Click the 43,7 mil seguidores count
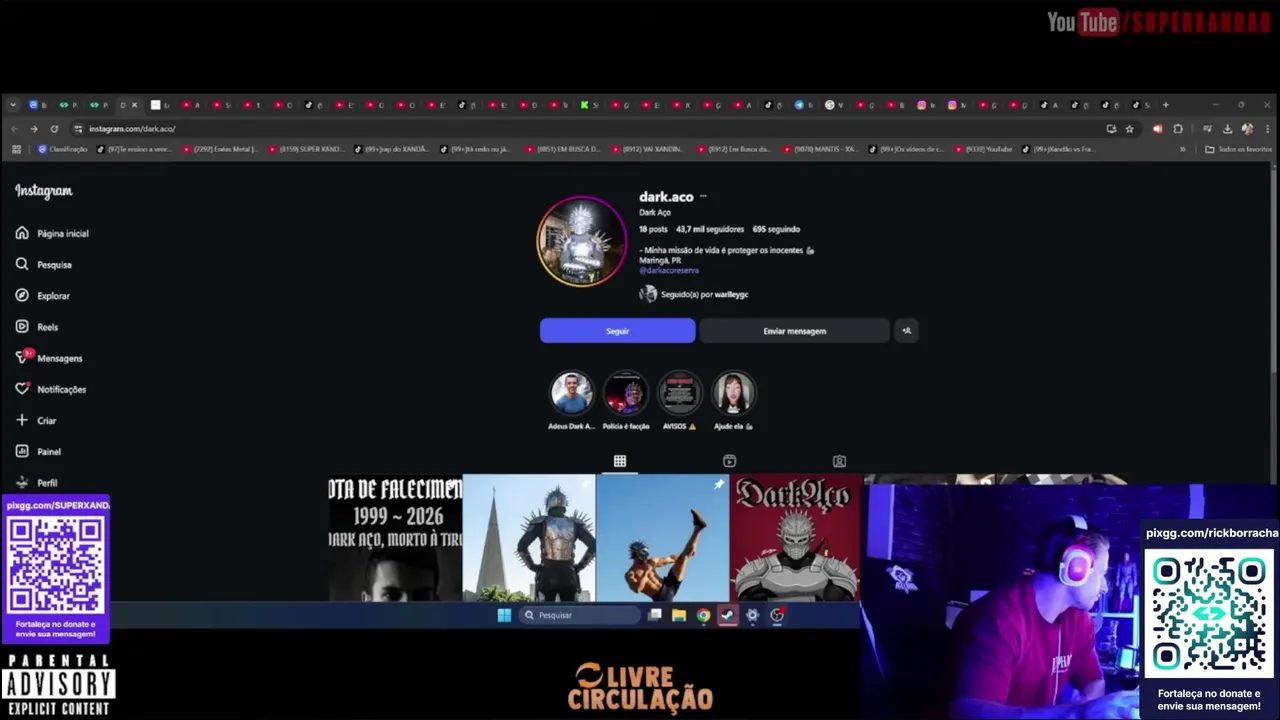This screenshot has height=720, width=1280. click(x=710, y=229)
